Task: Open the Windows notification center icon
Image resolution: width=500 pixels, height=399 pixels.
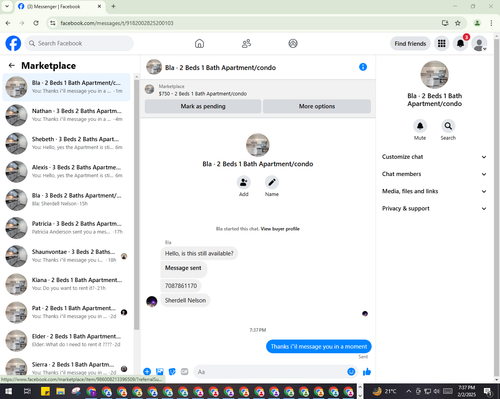Action: tap(488, 391)
